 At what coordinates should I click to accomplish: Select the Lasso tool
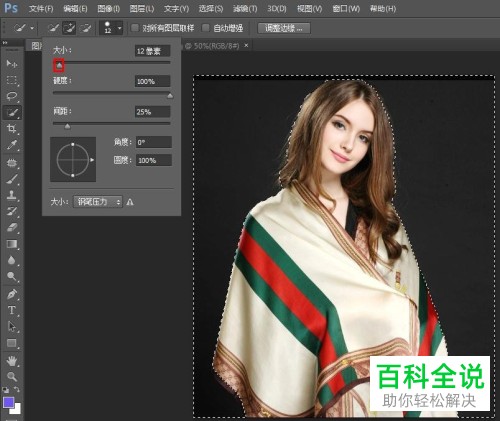(12, 96)
